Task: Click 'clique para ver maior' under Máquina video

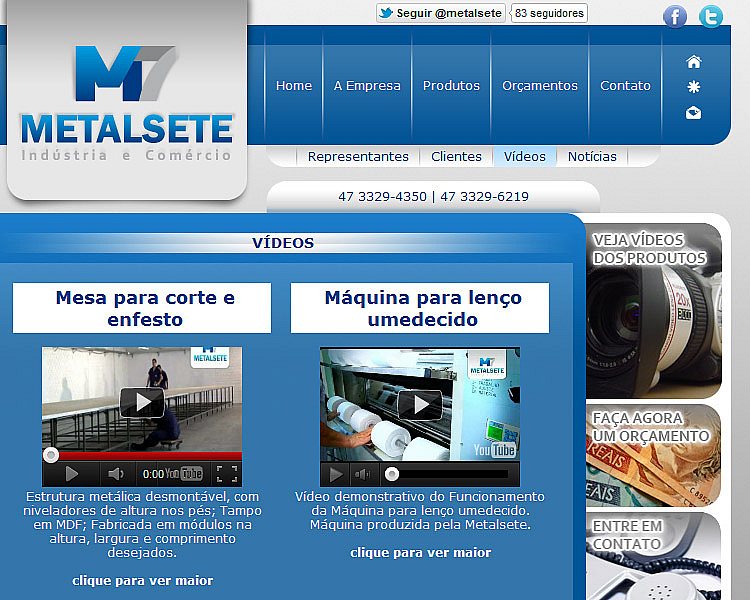Action: coord(420,553)
